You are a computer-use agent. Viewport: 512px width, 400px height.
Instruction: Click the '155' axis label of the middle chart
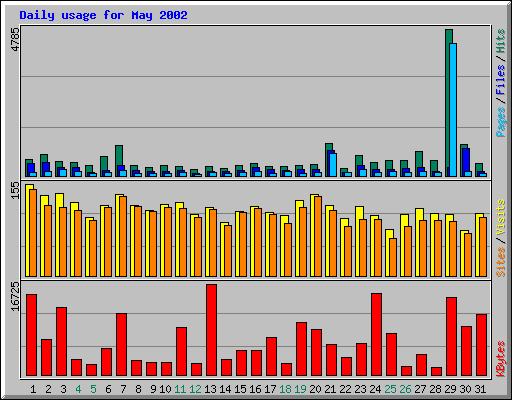point(15,191)
